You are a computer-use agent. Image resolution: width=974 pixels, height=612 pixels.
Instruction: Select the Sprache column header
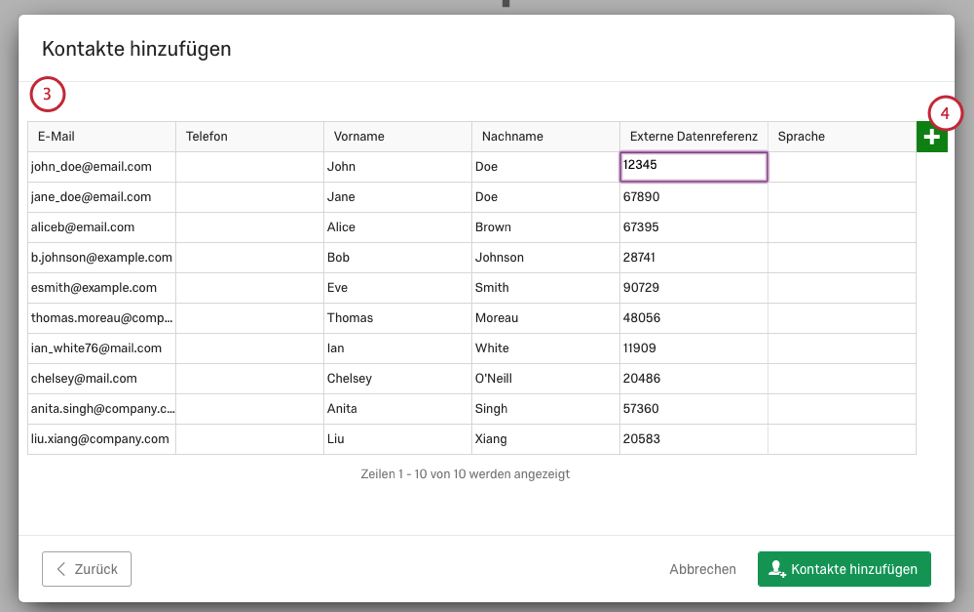tap(842, 137)
